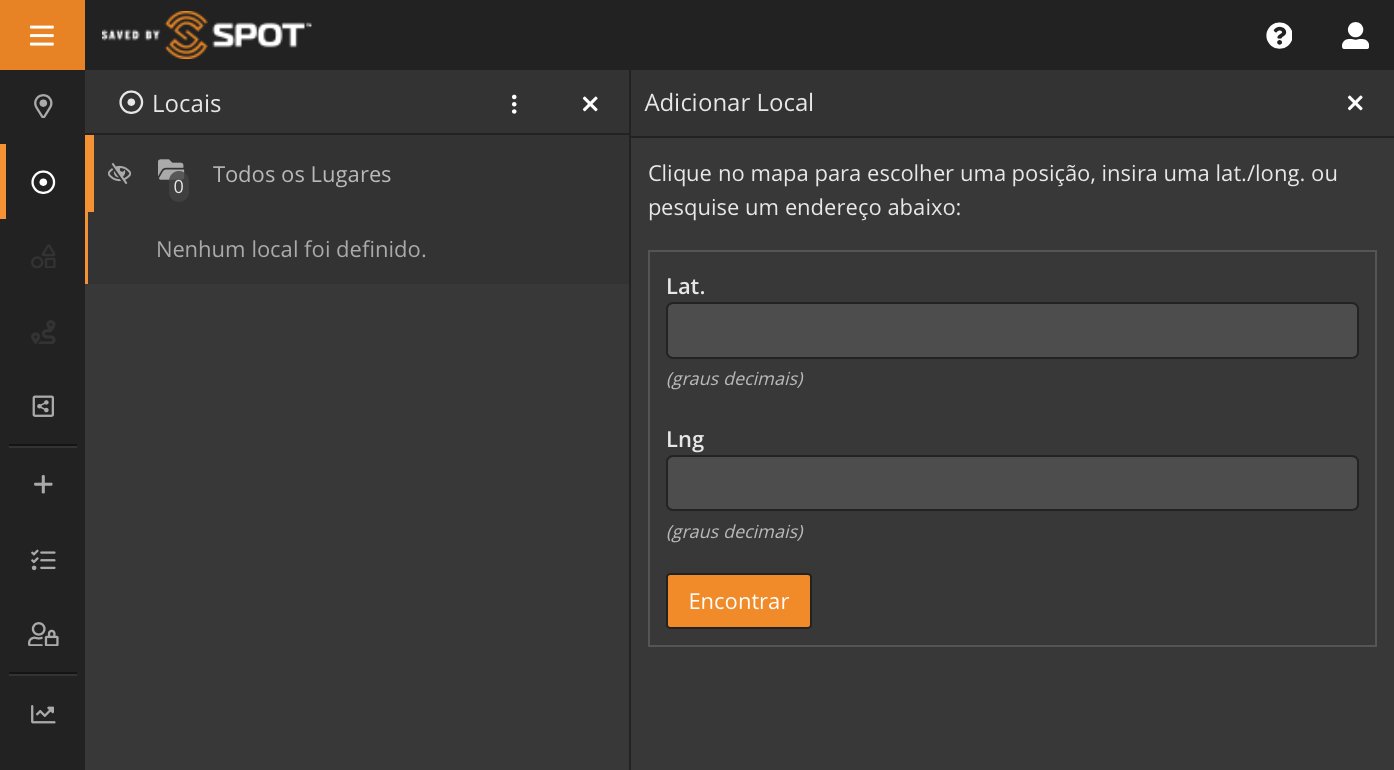Click the Lat. input field

click(1011, 331)
